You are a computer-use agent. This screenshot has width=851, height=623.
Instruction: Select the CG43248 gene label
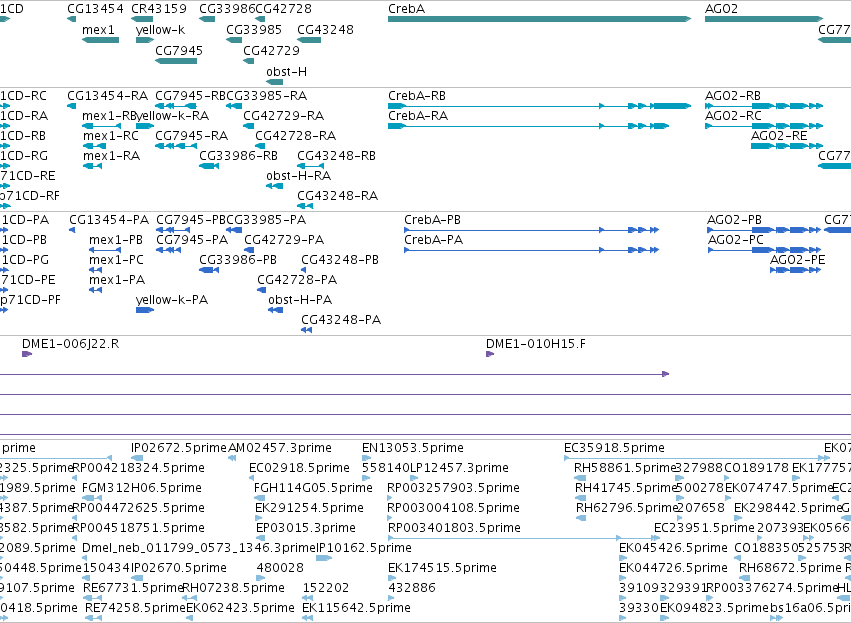pos(325,29)
